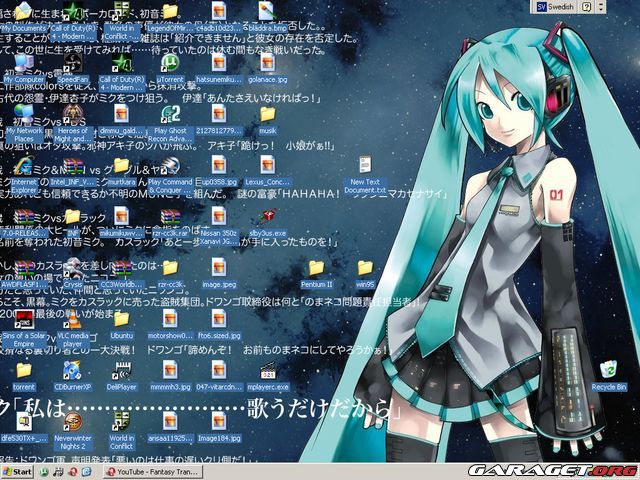Switch to the YouTube taskbar window
The width and height of the screenshot is (640, 480).
(x=160, y=471)
